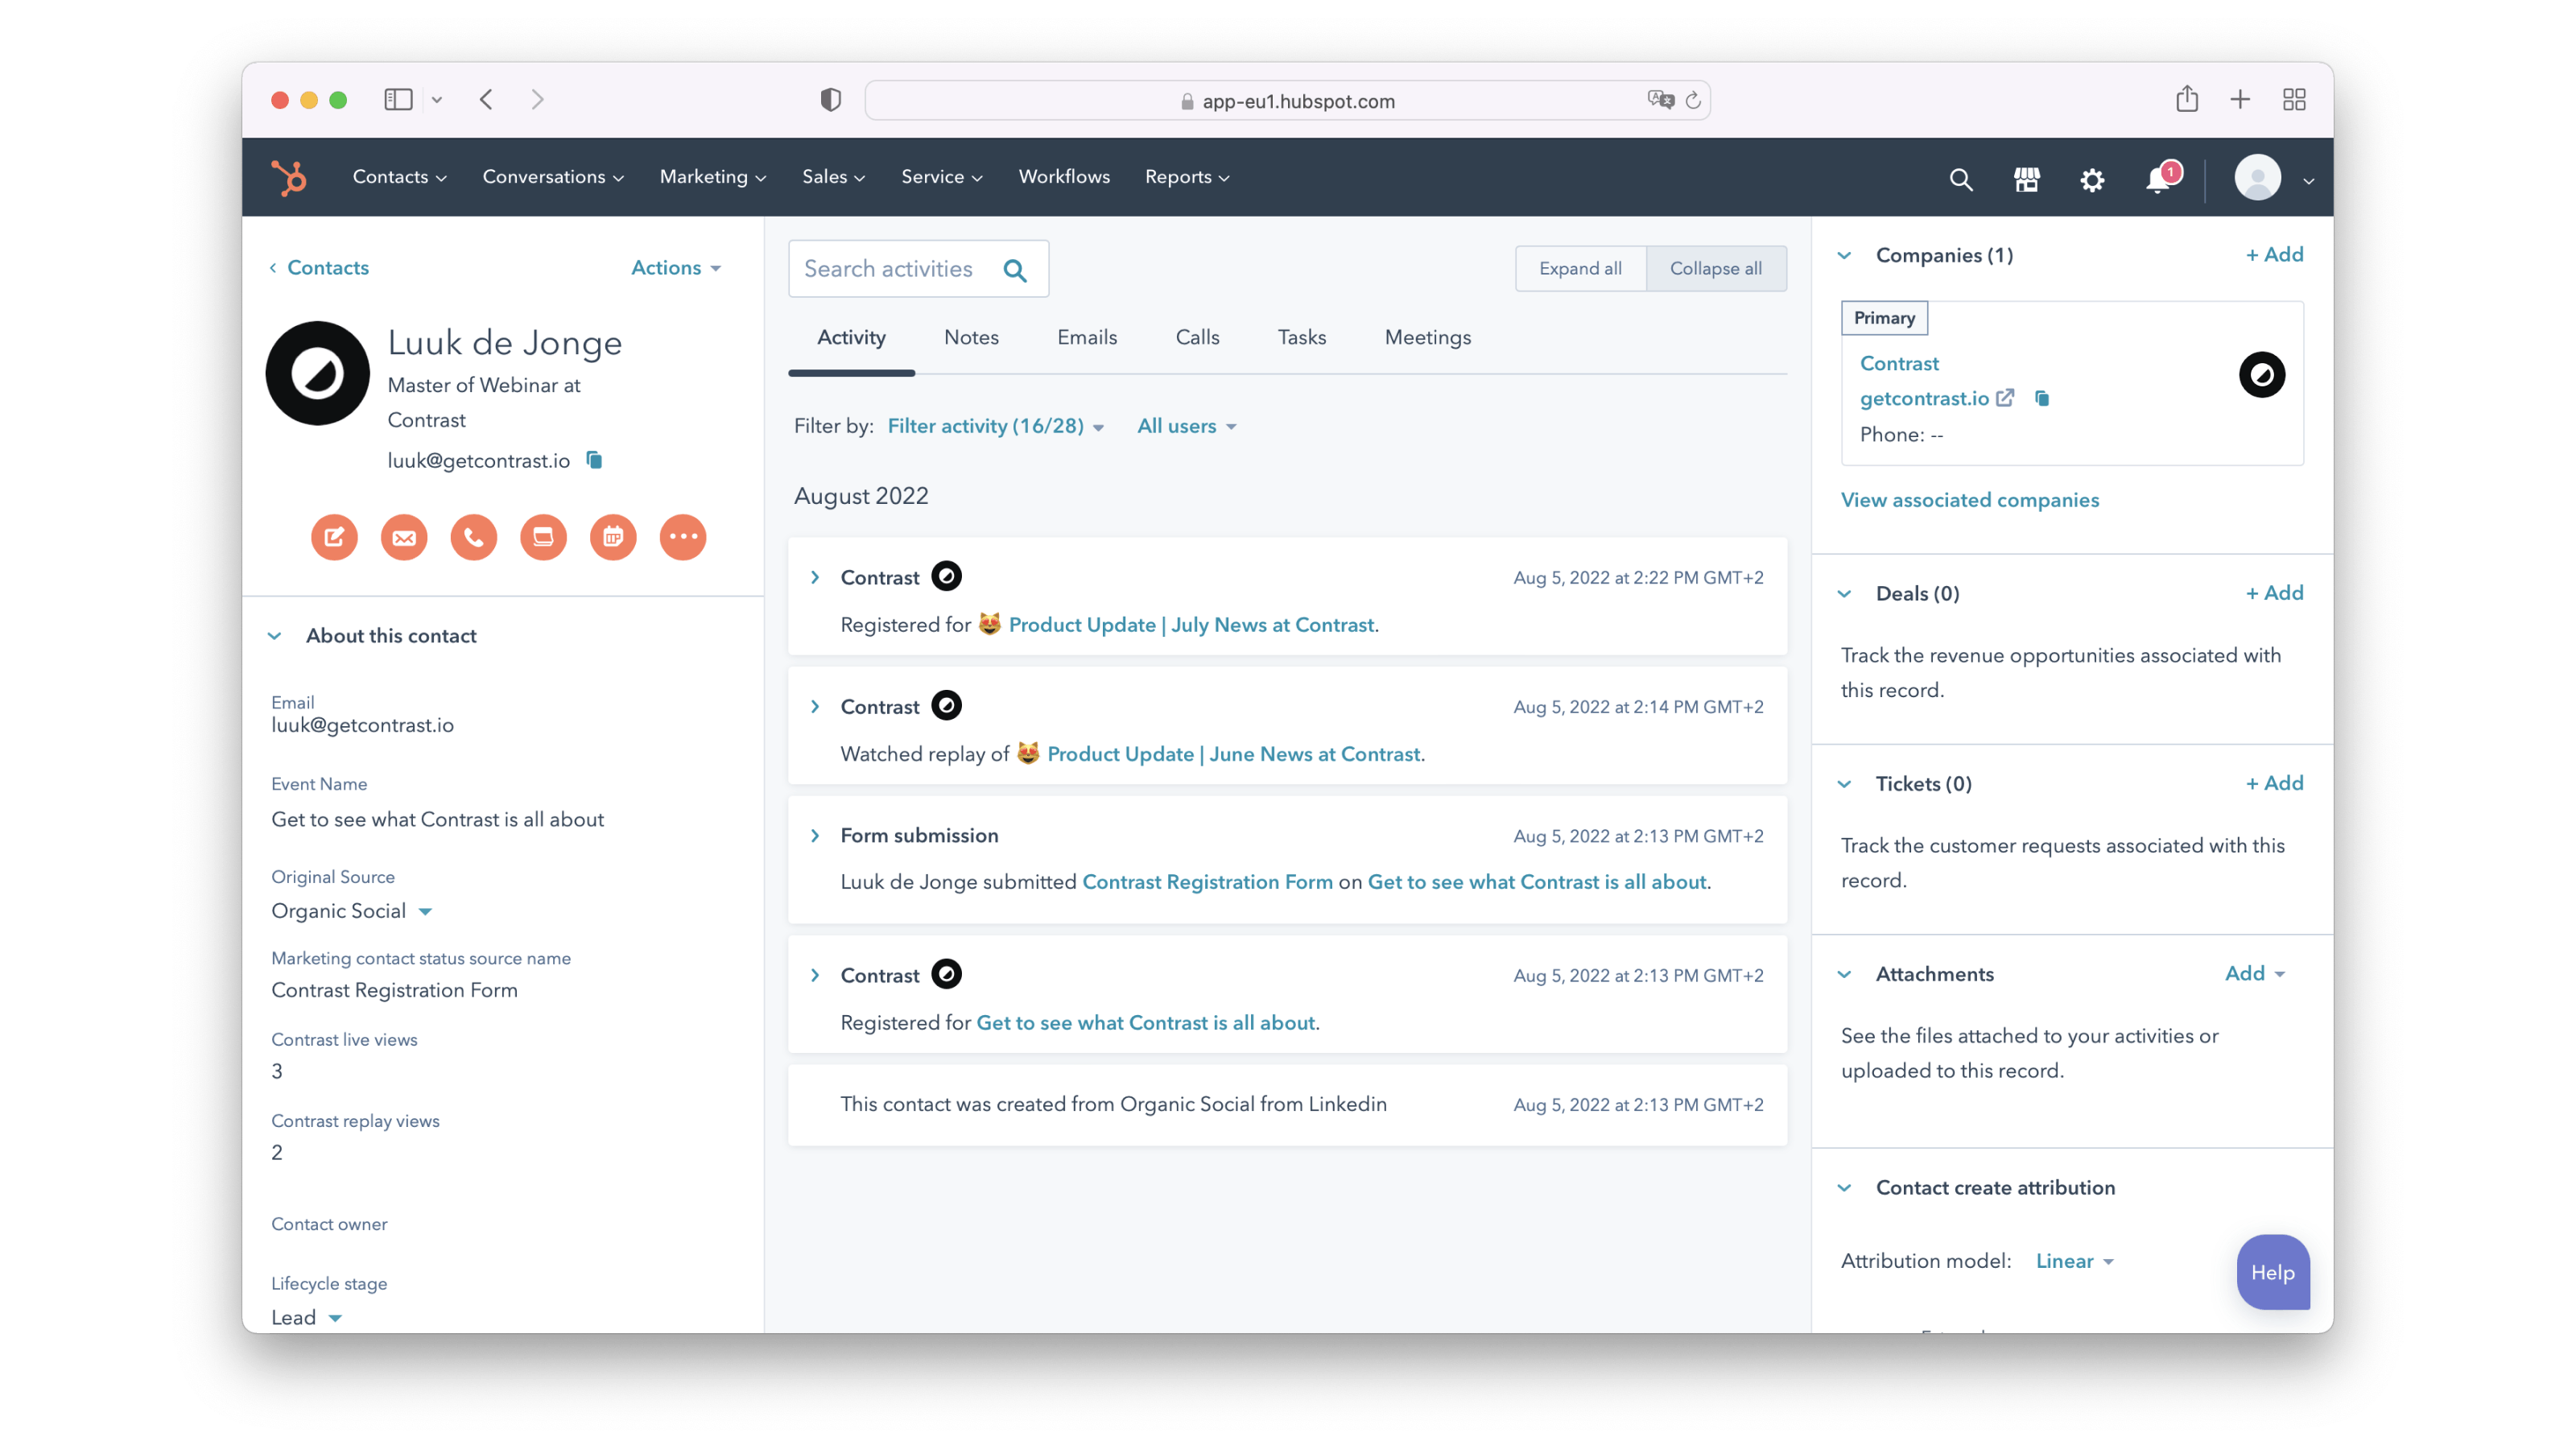
Task: Copy the email next to luuk@getcontrast.io header
Action: point(594,460)
